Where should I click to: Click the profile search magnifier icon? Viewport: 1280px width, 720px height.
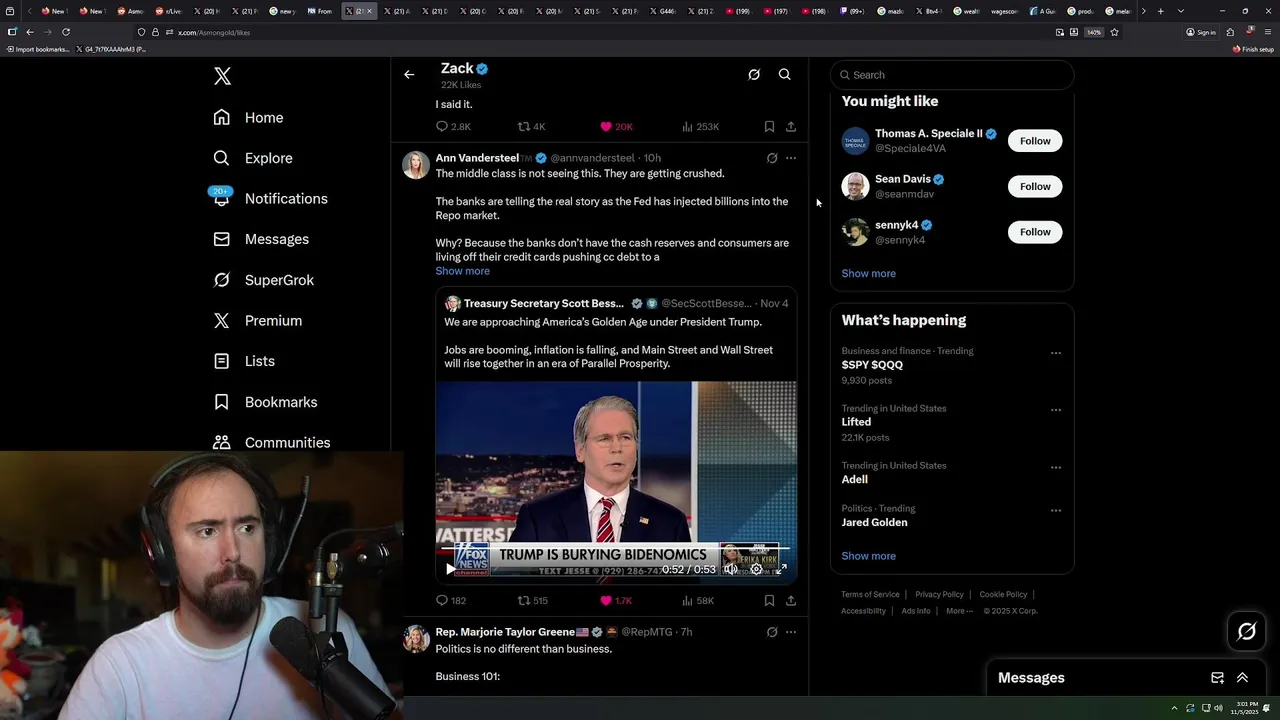click(785, 75)
